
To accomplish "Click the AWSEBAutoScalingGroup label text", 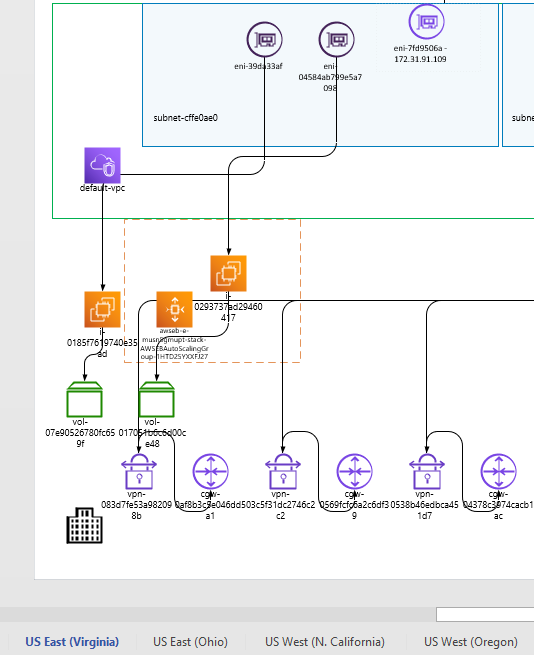I will 174,344.
